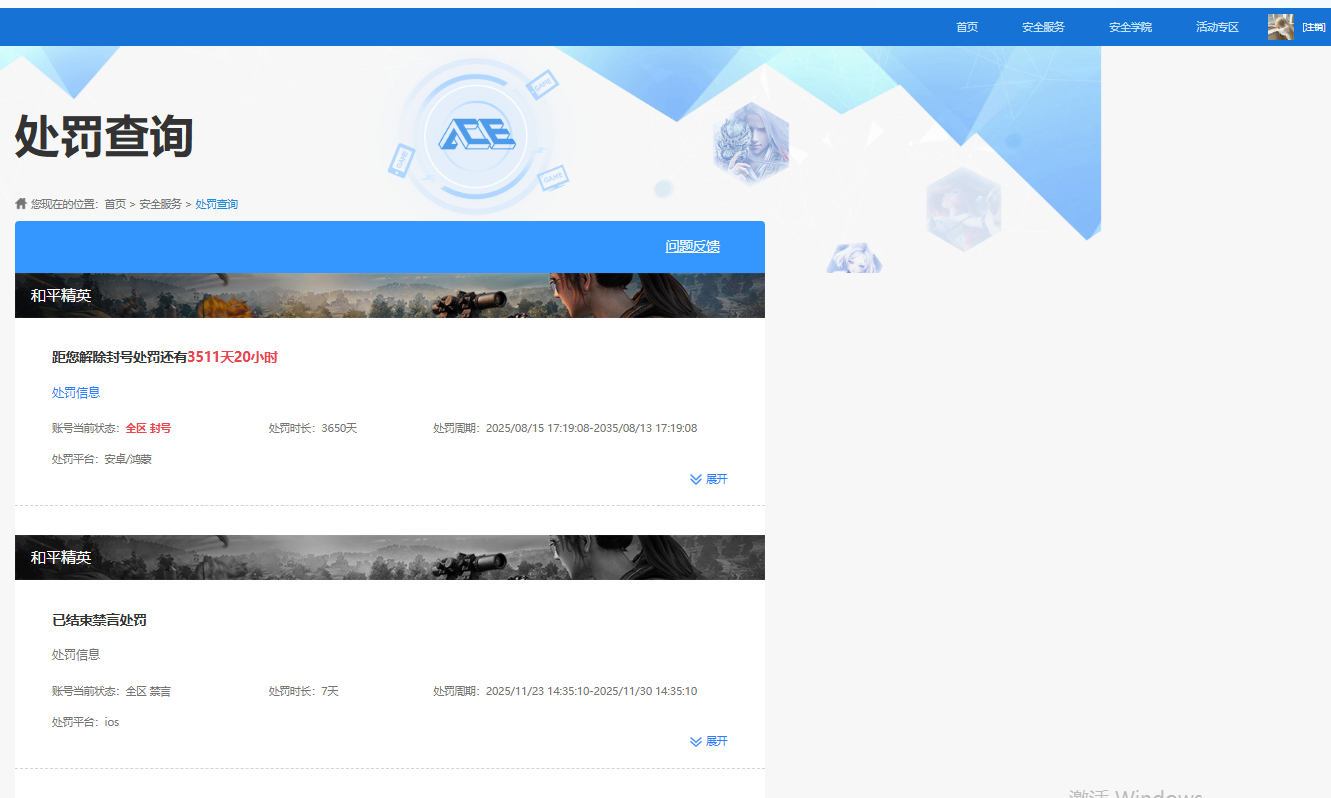1331x798 pixels.
Task: Click the double-chevron icon beside second 展开
Action: [697, 741]
